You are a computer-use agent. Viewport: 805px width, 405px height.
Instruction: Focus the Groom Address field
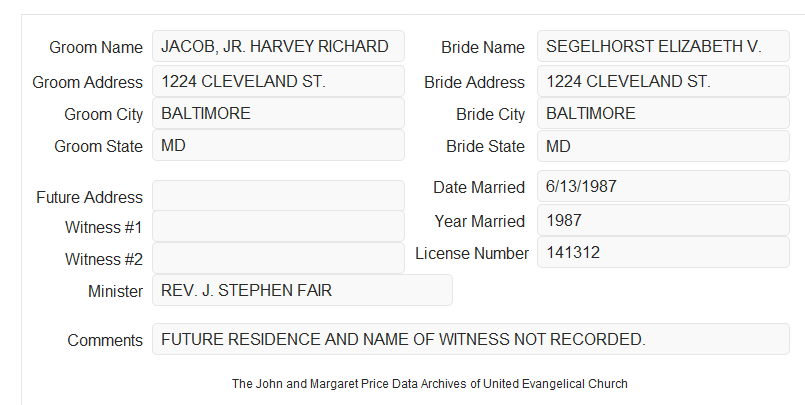278,81
